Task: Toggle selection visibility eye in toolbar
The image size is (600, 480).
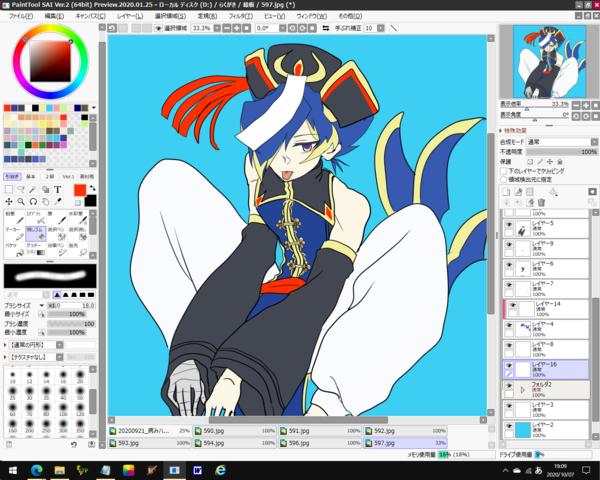Action: point(158,28)
